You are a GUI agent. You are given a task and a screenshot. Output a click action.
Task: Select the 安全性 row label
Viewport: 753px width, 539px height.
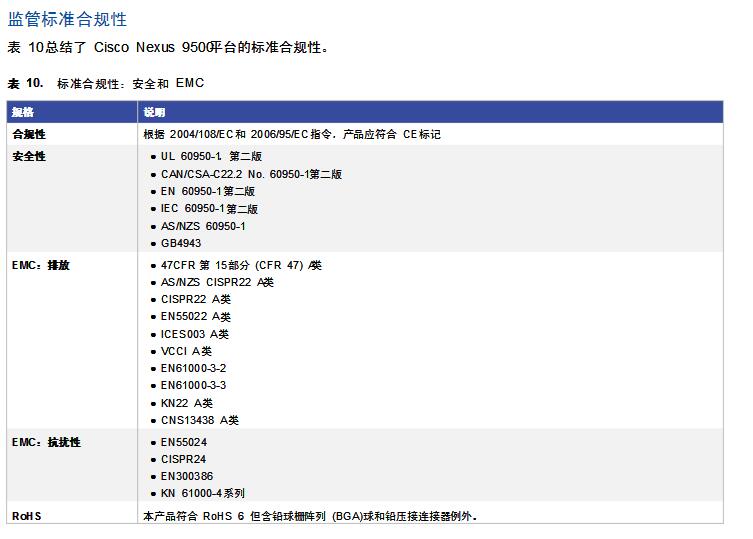(29, 157)
